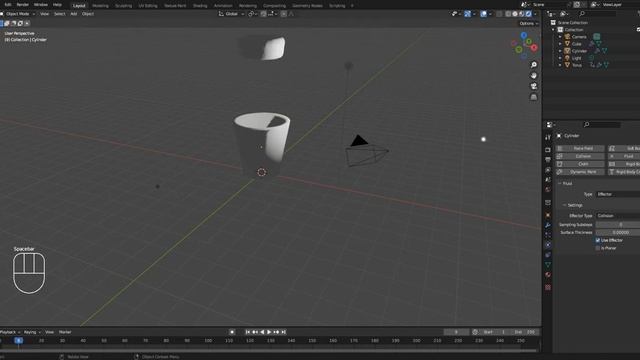Open the viewport Options dropdown
The image size is (640, 360).
tap(529, 23)
